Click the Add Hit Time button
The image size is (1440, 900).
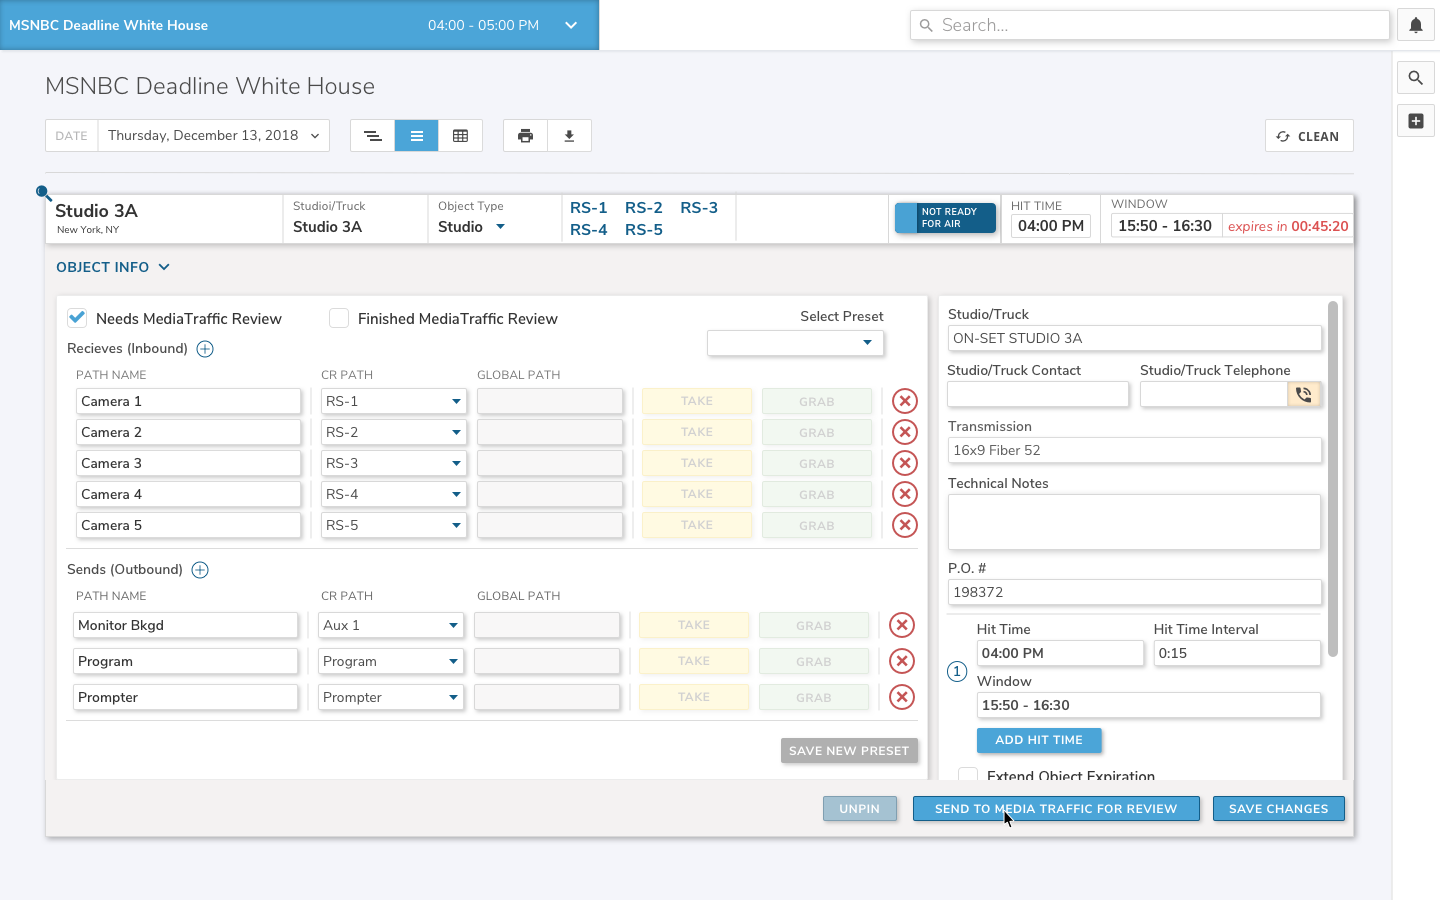(1038, 740)
